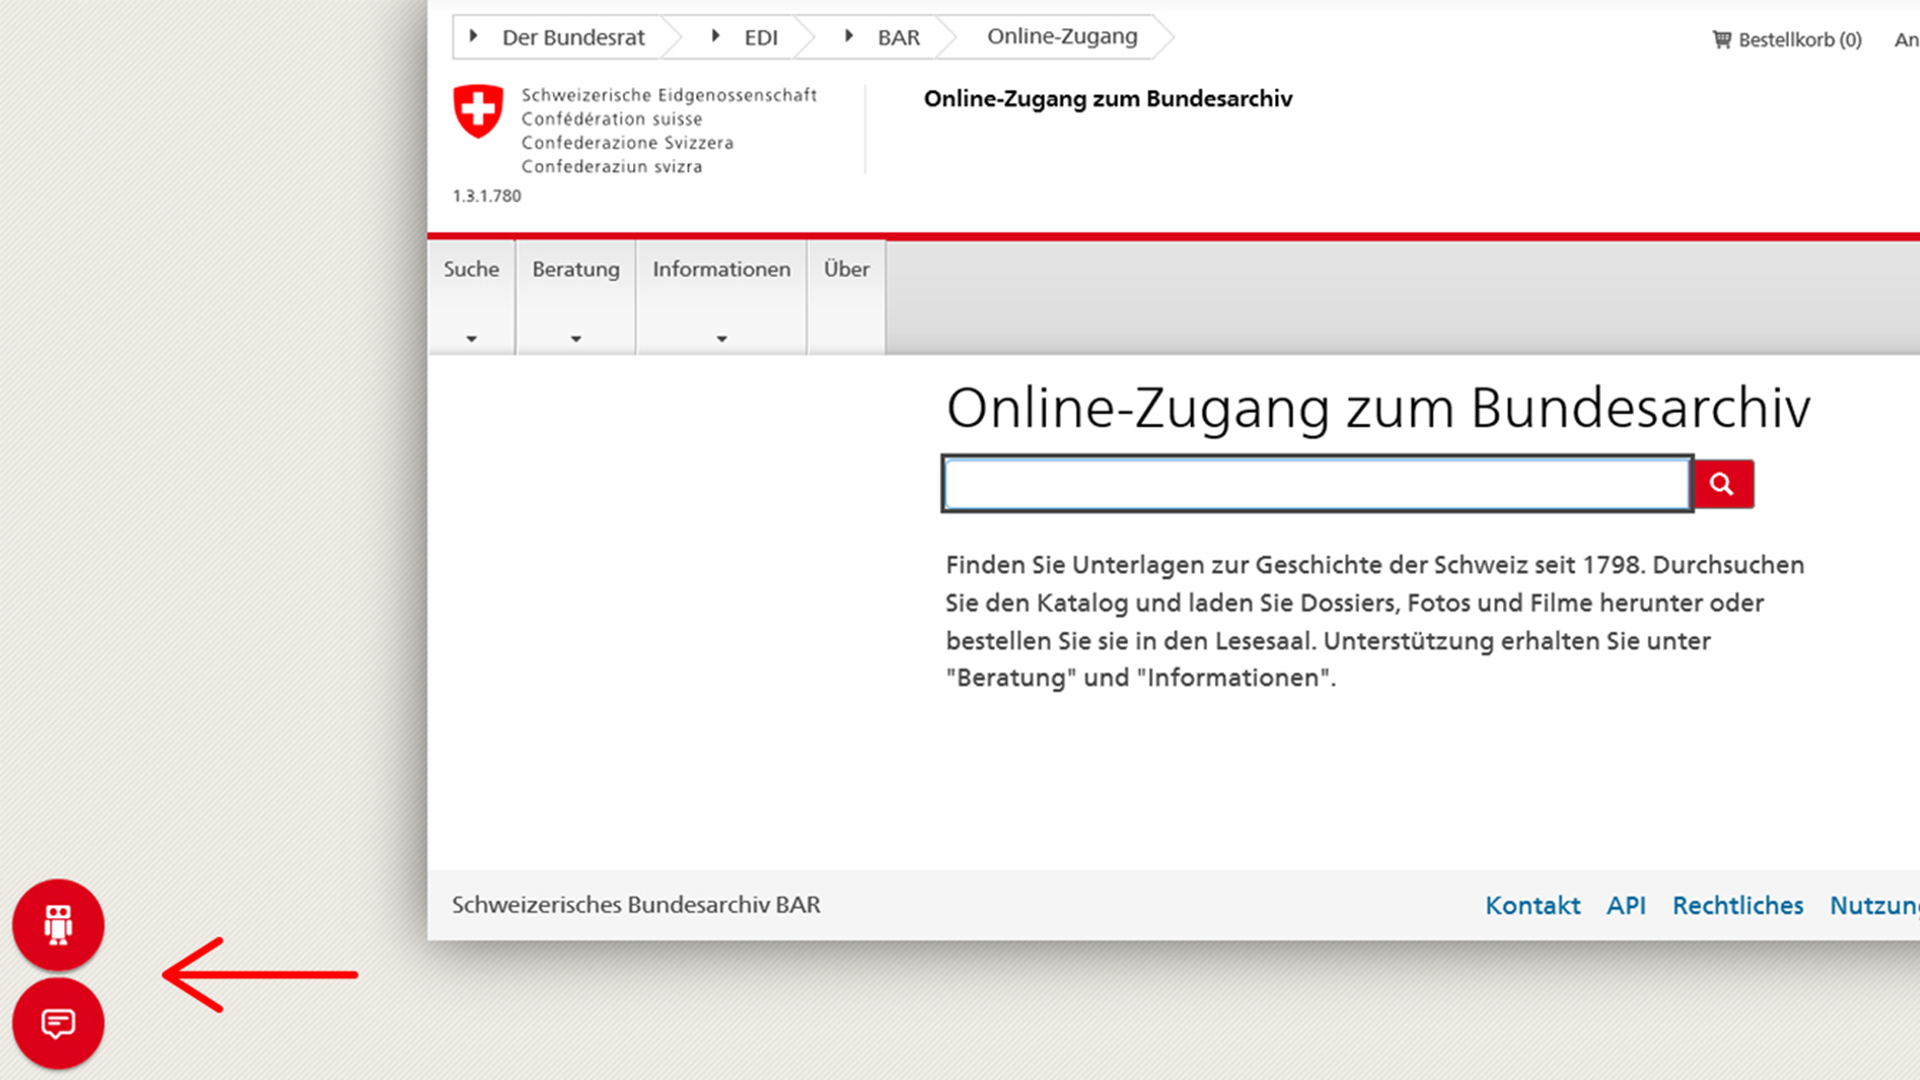Viewport: 1920px width, 1080px height.
Task: Open the API footer link
Action: (1626, 905)
